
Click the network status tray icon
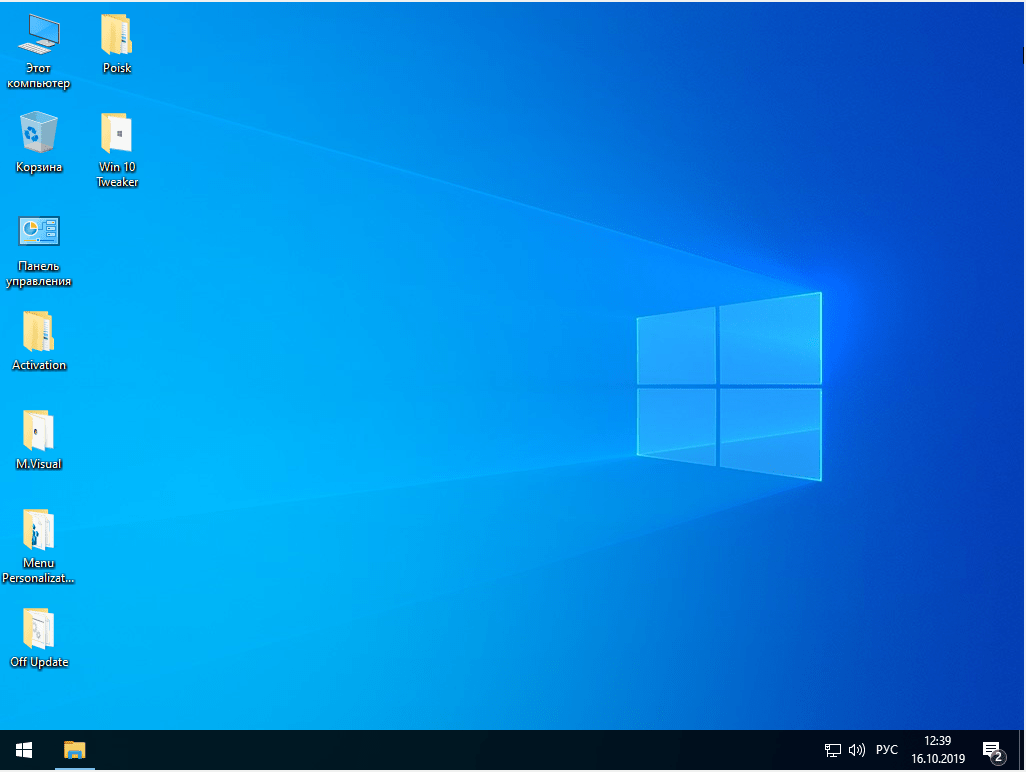(832, 749)
